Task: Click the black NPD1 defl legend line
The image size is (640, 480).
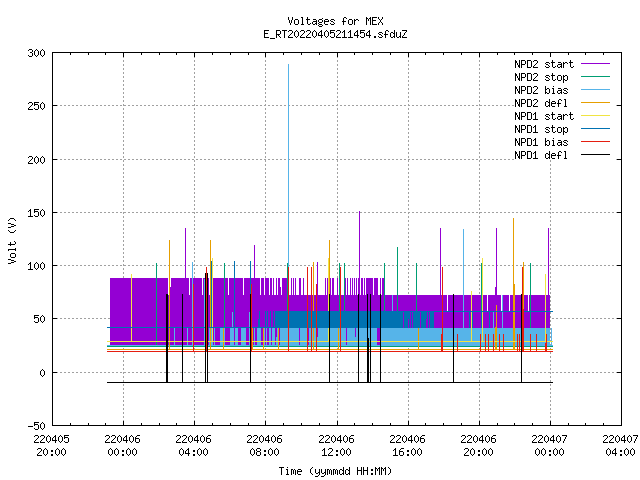Action: [596, 155]
